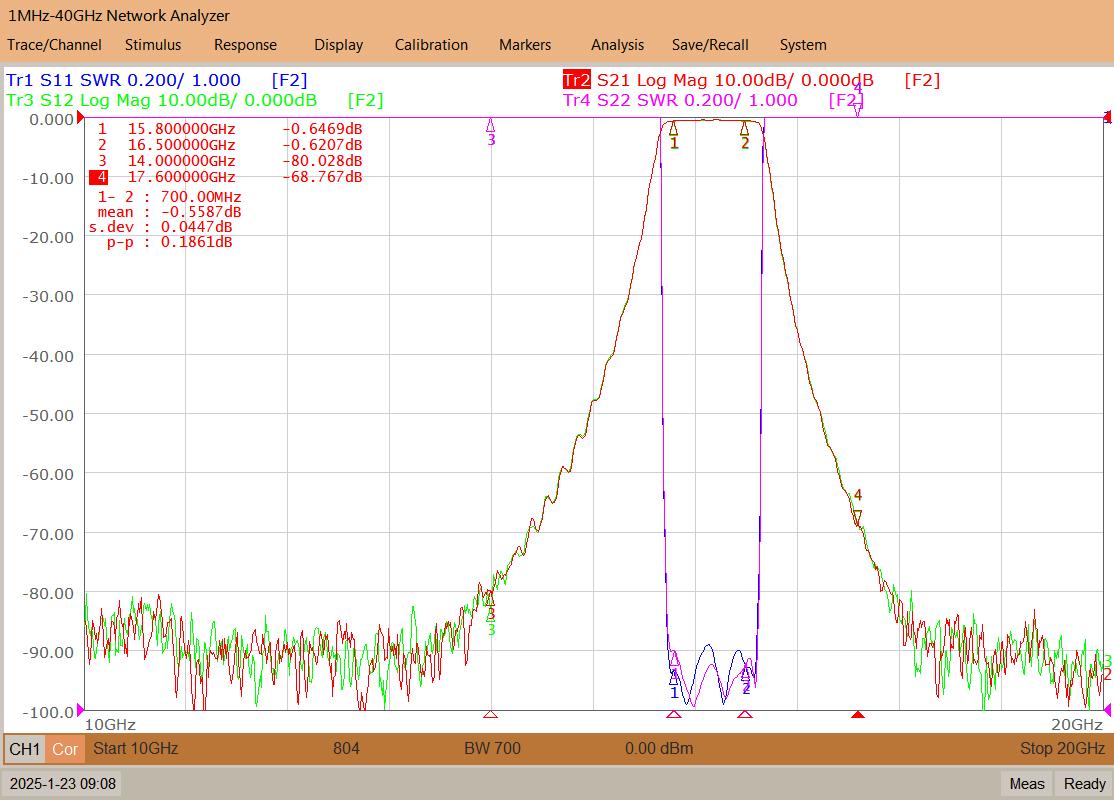Select the Tr4 S22 SWR trace label
This screenshot has width=1114, height=800.
(680, 100)
